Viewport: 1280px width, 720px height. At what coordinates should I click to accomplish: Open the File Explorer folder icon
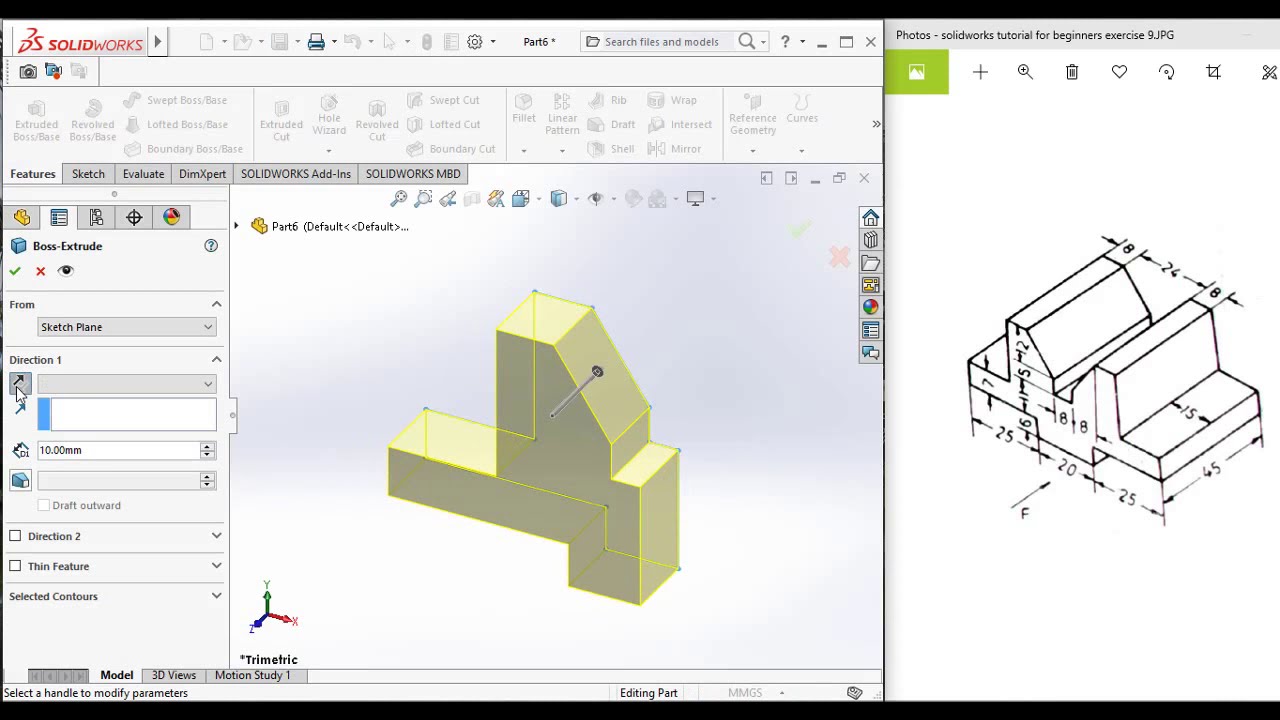tap(870, 263)
